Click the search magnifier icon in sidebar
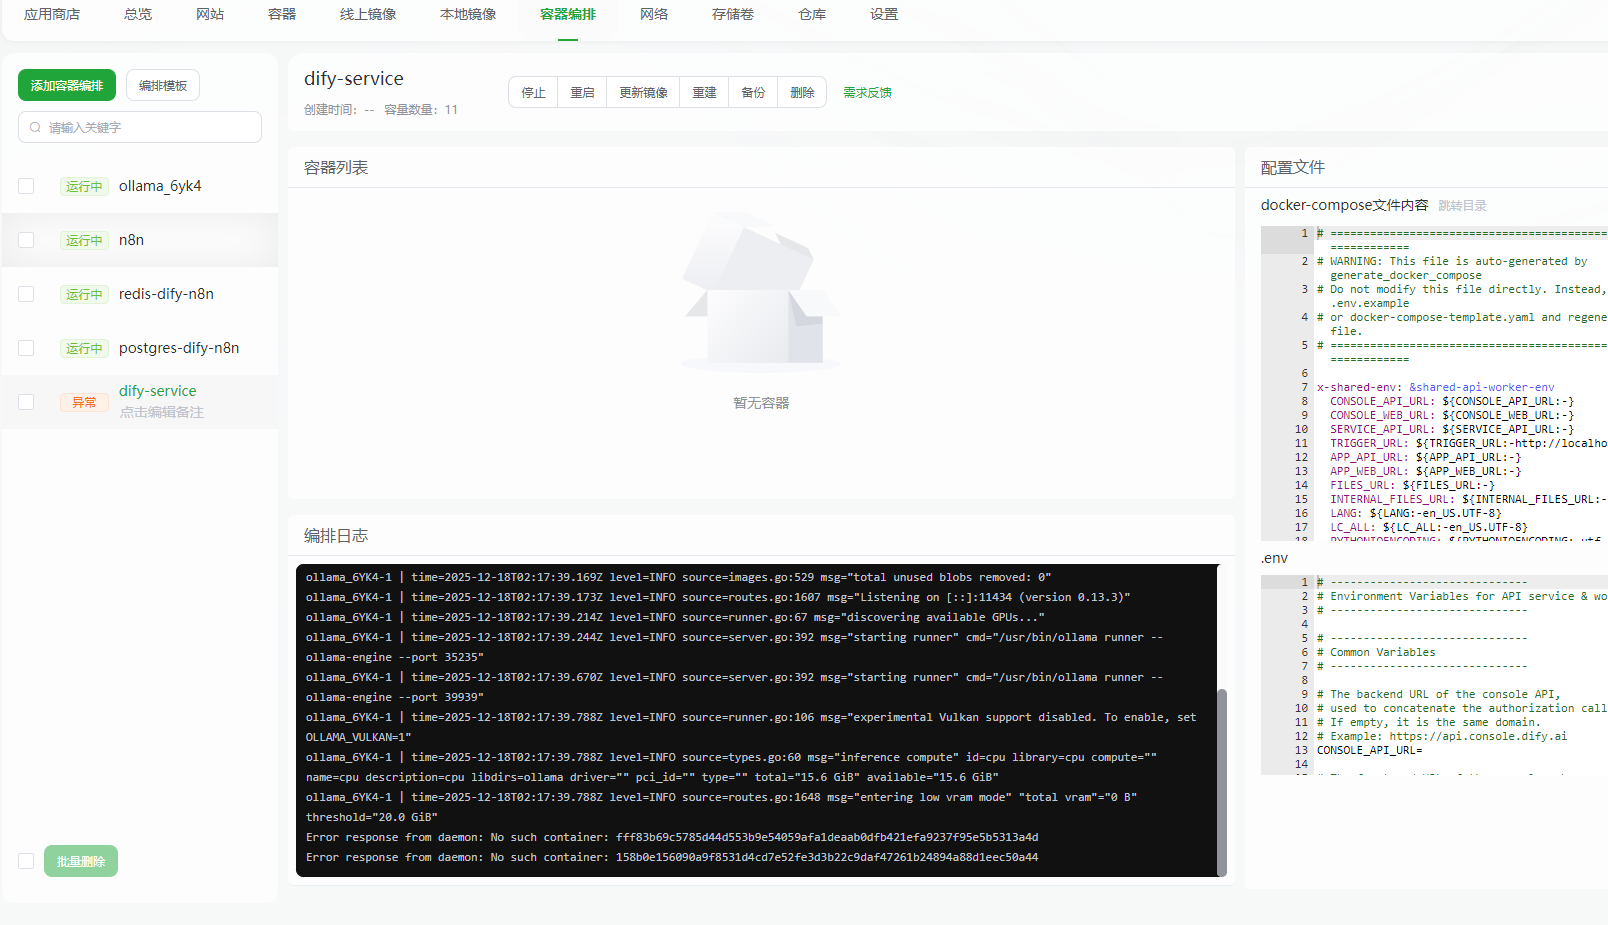Image resolution: width=1608 pixels, height=925 pixels. tap(34, 127)
